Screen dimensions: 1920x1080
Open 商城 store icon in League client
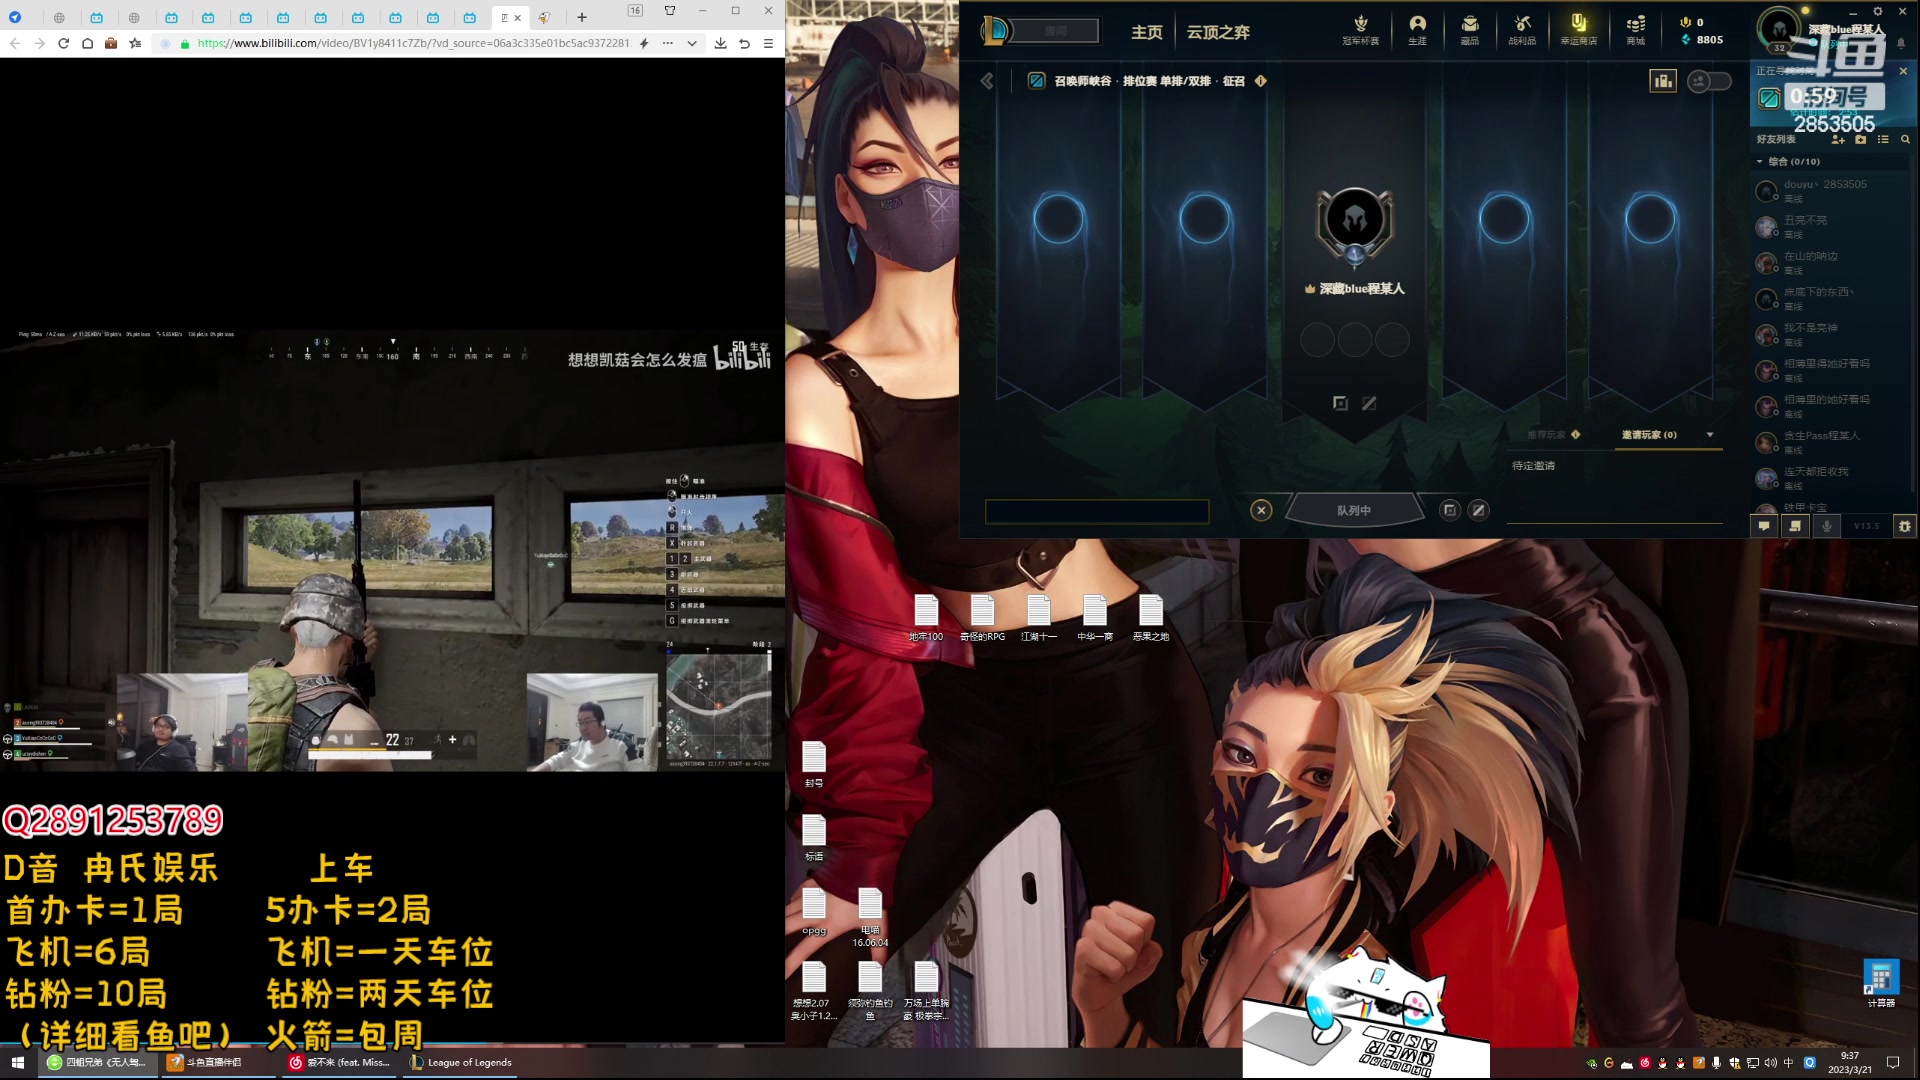point(1635,29)
